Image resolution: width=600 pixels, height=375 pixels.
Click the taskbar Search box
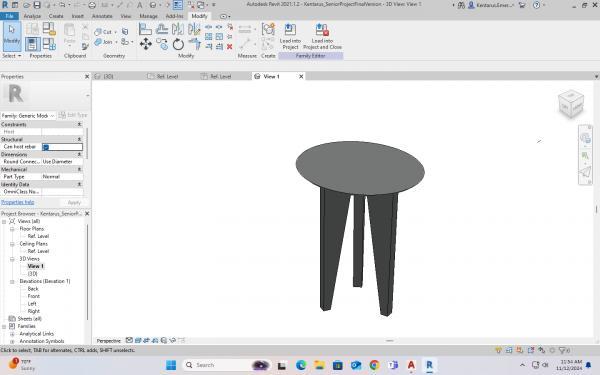click(x=226, y=365)
